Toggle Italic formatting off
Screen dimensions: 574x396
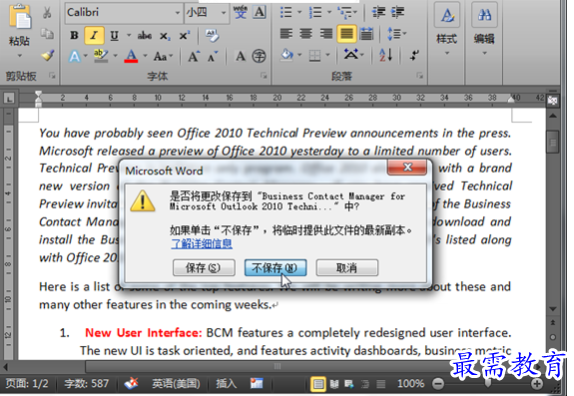(x=94, y=36)
